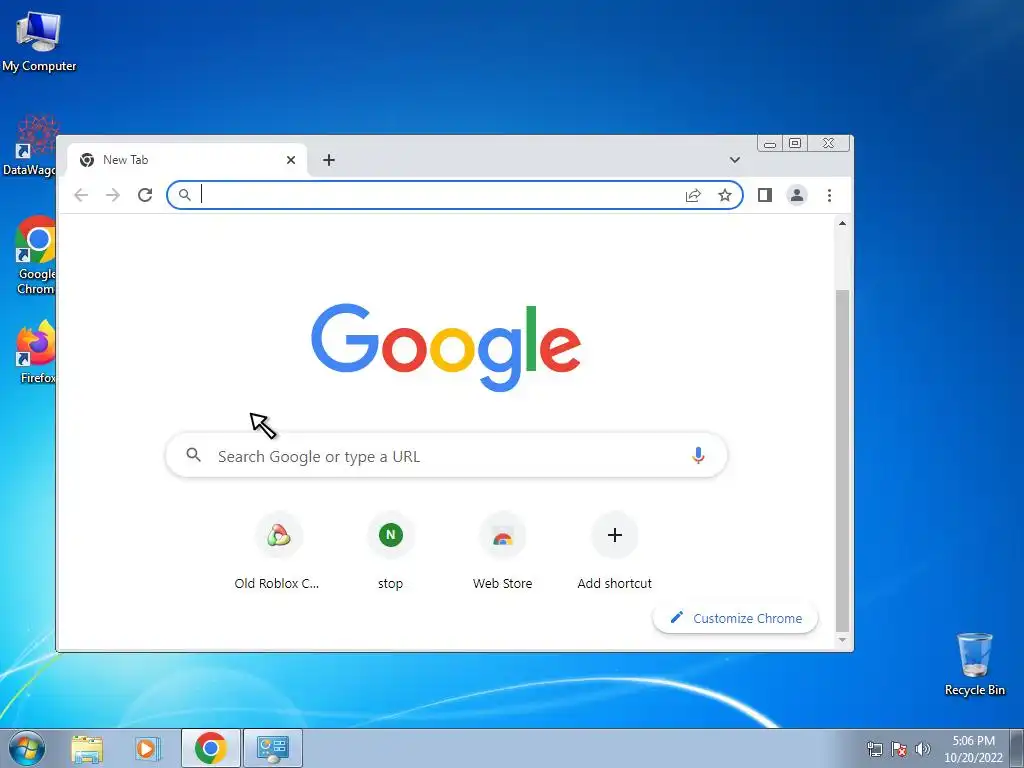The width and height of the screenshot is (1024, 768).
Task: Click the address bar search magnifier icon
Action: [x=185, y=195]
